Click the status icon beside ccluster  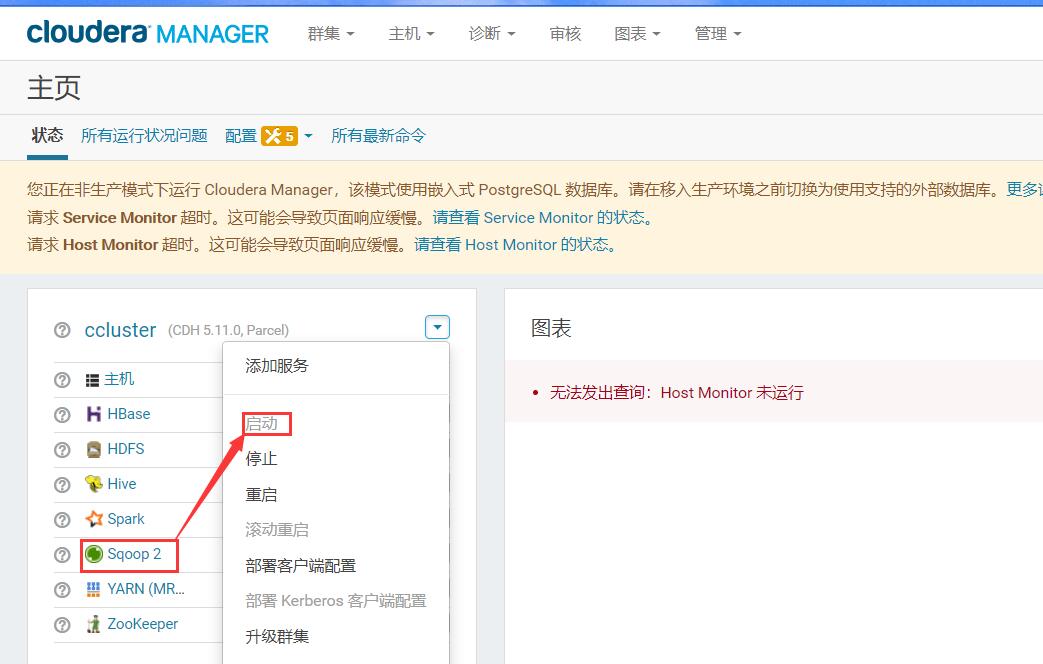(x=62, y=330)
